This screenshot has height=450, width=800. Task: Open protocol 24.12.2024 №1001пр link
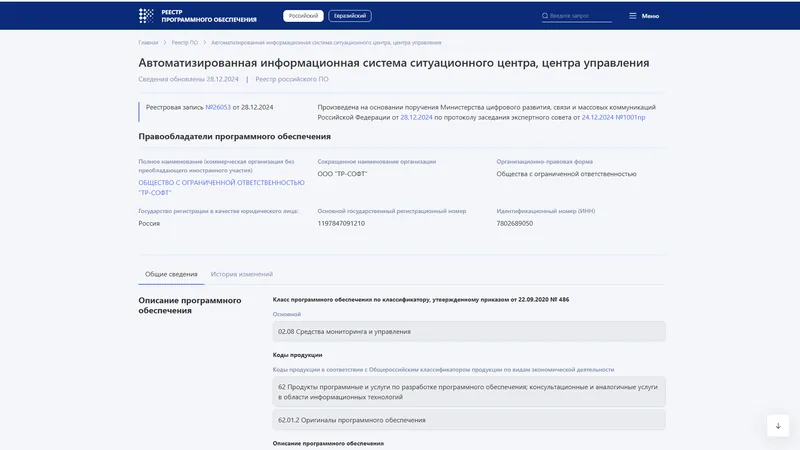613,117
